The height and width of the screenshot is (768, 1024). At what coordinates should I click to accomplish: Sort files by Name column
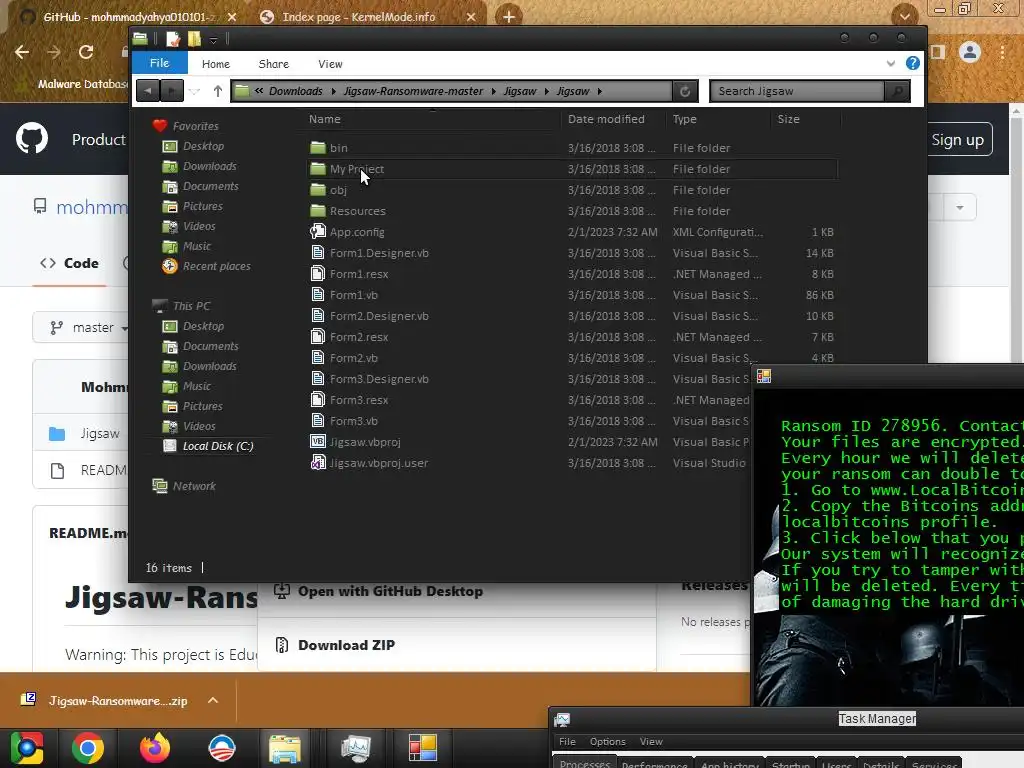coord(325,119)
